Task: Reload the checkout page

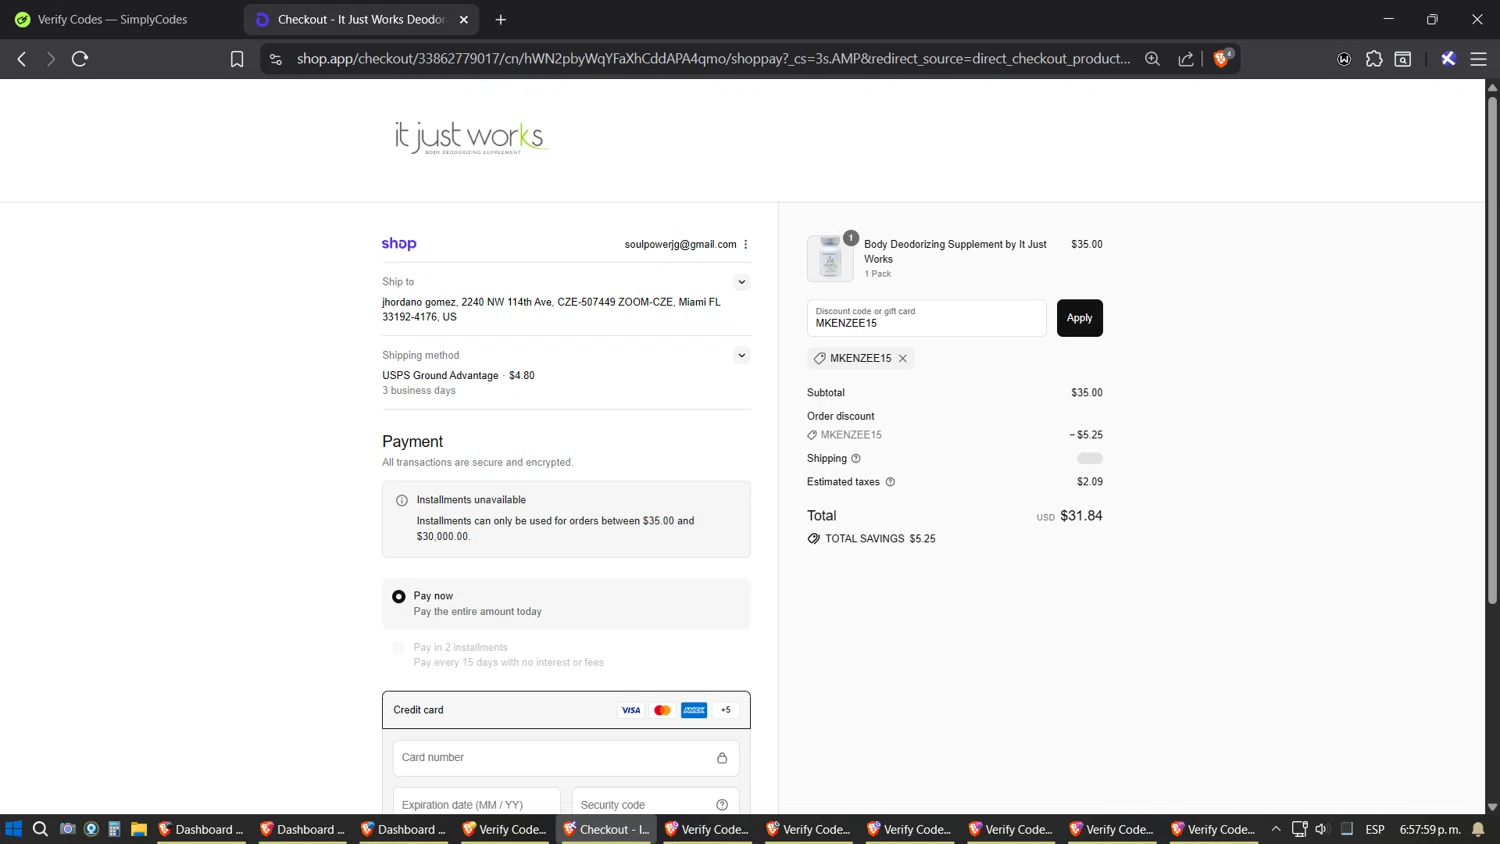Action: pyautogui.click(x=80, y=59)
